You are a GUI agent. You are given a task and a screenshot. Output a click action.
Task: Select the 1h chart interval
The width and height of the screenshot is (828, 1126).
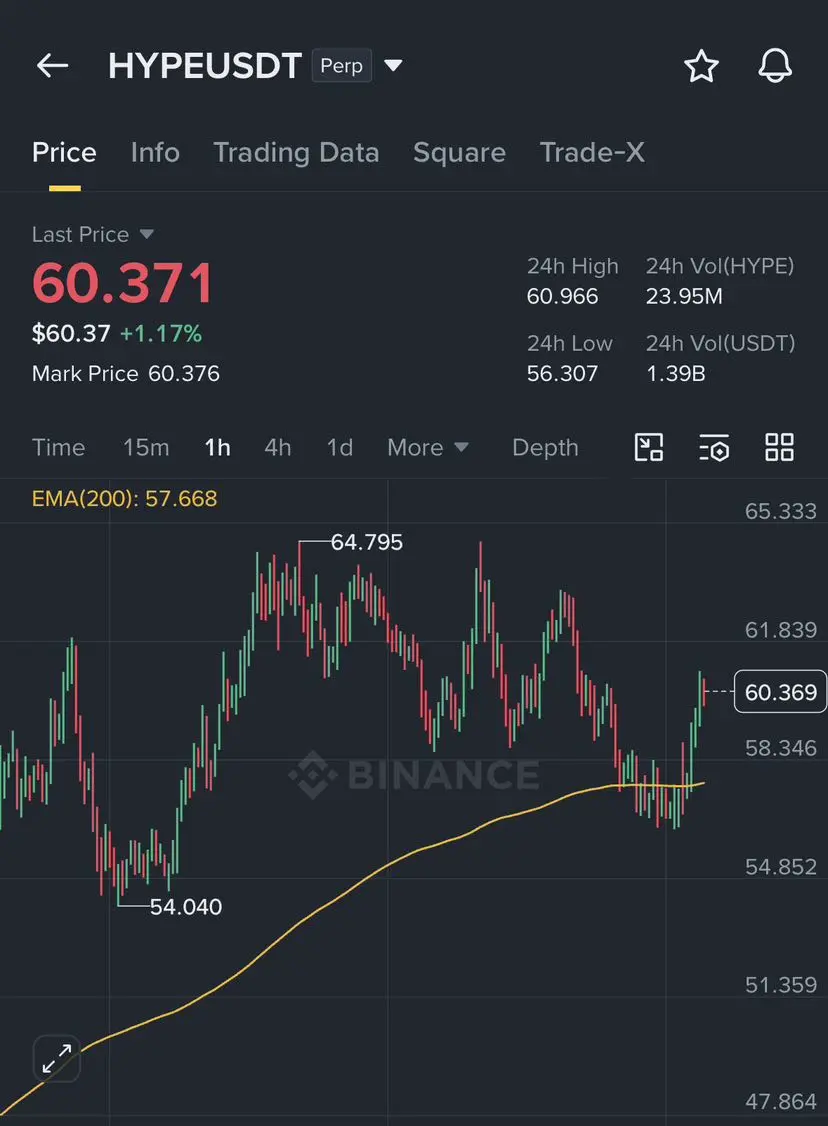[218, 447]
